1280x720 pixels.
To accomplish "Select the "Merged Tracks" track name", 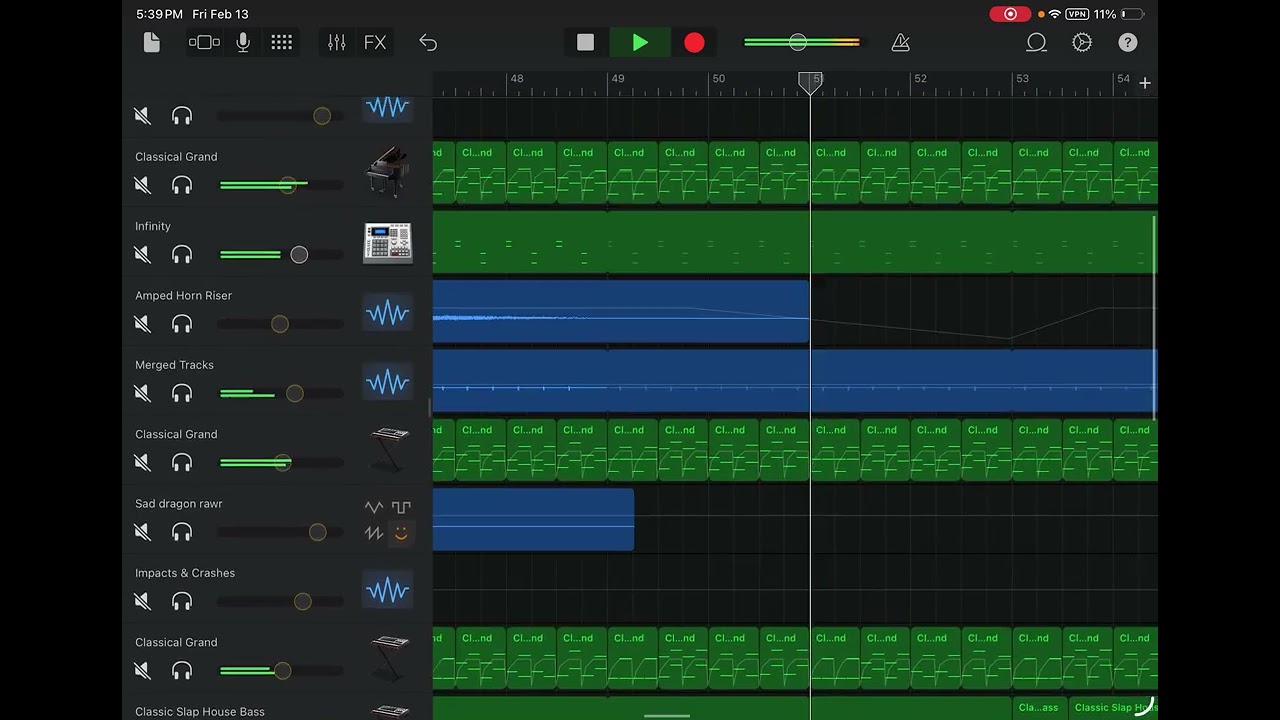I will click(174, 365).
